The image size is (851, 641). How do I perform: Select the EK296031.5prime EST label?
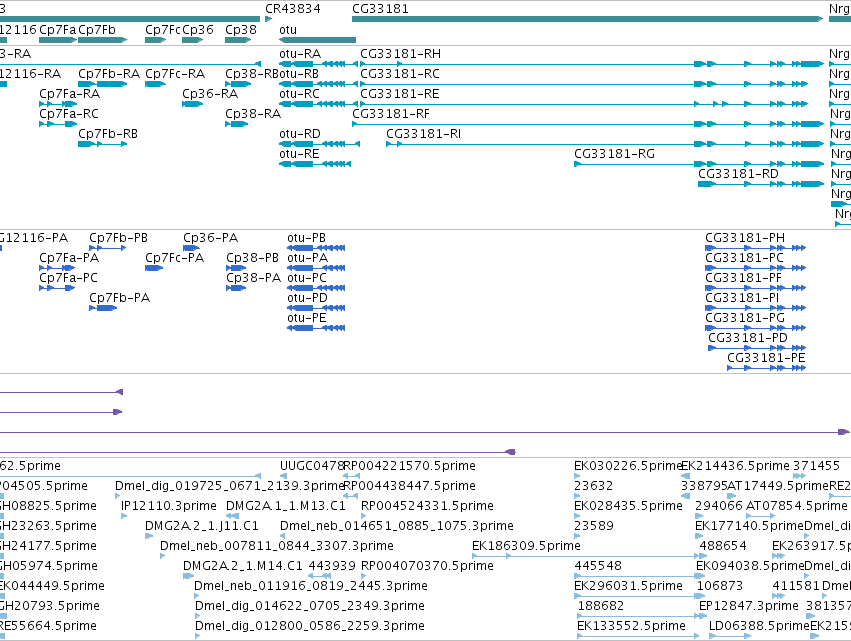coord(628,587)
